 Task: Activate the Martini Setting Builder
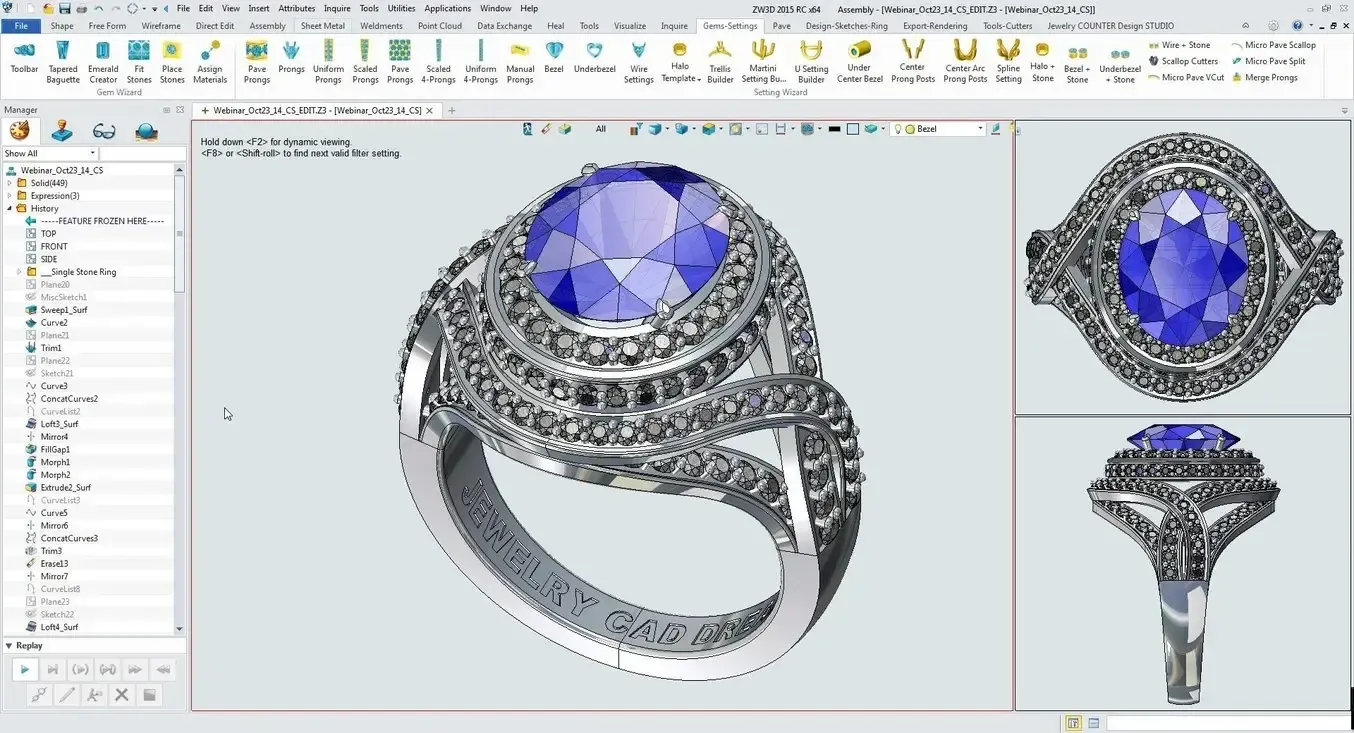click(x=763, y=60)
